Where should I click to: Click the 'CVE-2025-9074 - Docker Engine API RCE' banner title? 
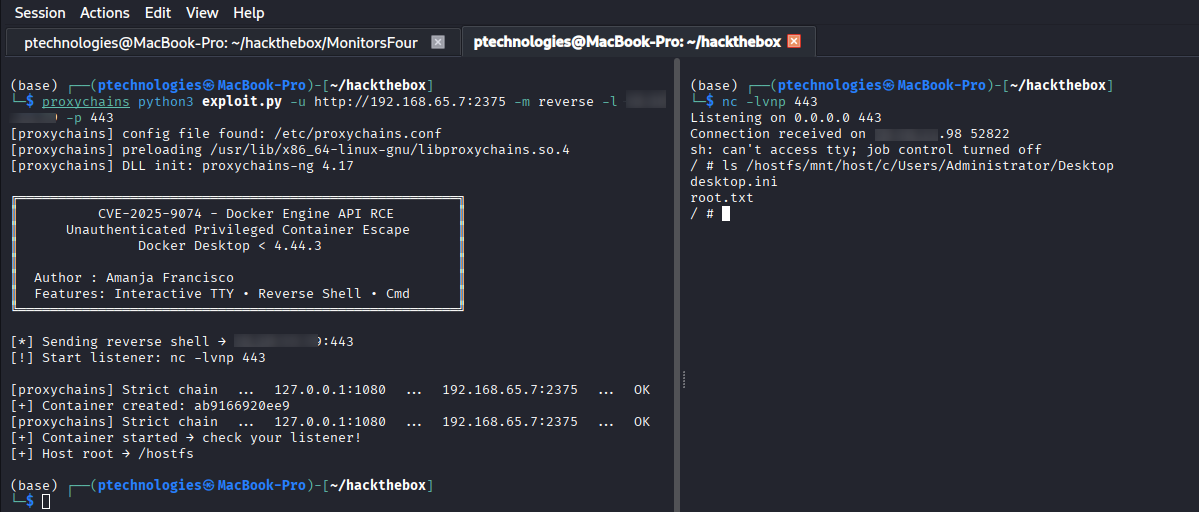click(246, 214)
